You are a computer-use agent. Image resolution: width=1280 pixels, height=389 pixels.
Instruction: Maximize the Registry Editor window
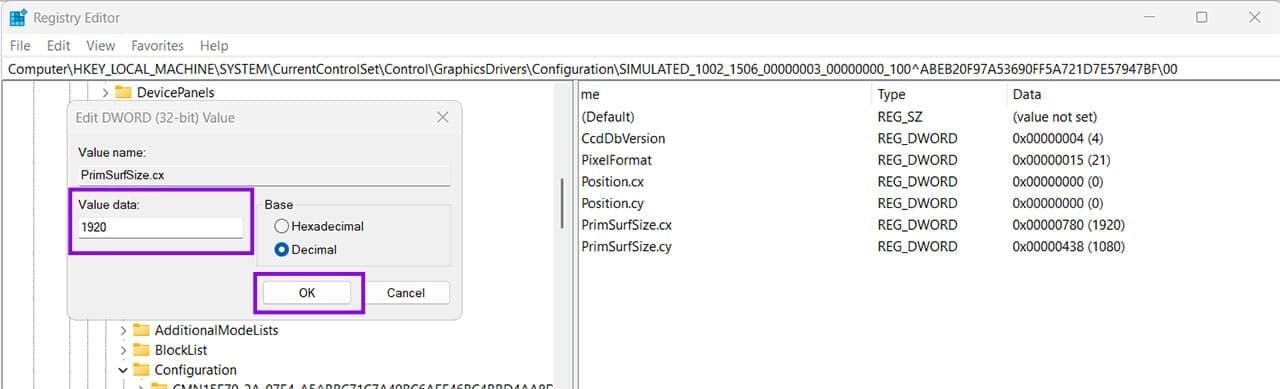1201,17
